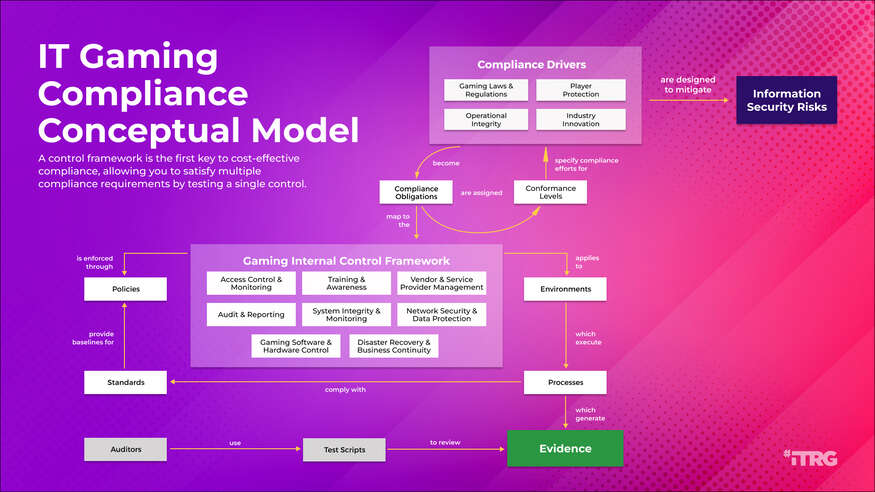The image size is (875, 492).
Task: Click the 'comply with' arrow label
Action: [345, 389]
